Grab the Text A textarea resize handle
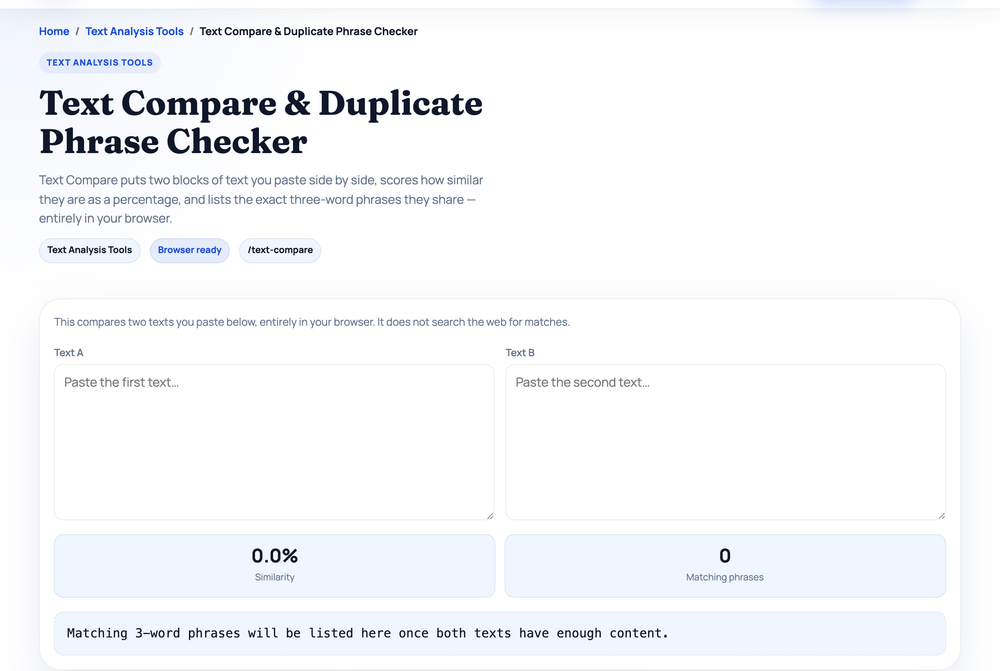Screen dimensions: 1000x671 click(x=490, y=515)
